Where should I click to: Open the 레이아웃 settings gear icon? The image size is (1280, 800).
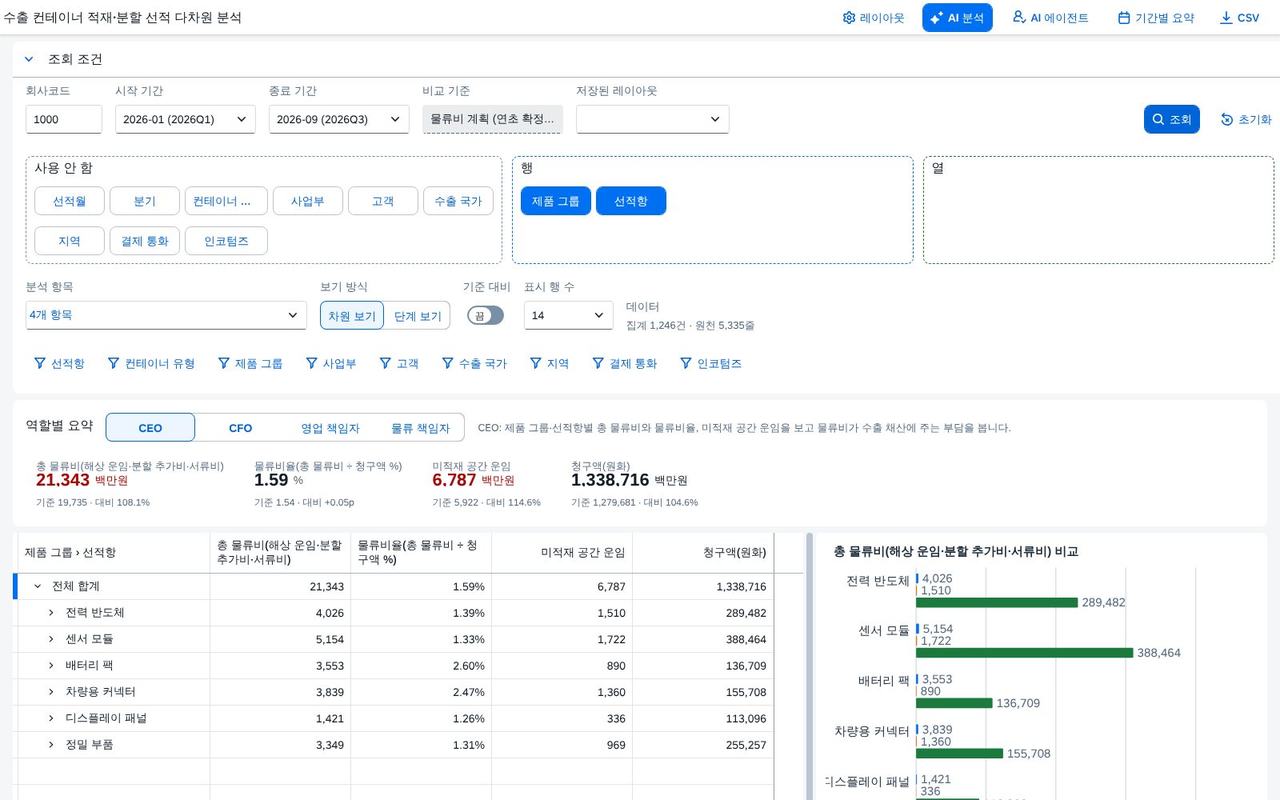tap(849, 18)
